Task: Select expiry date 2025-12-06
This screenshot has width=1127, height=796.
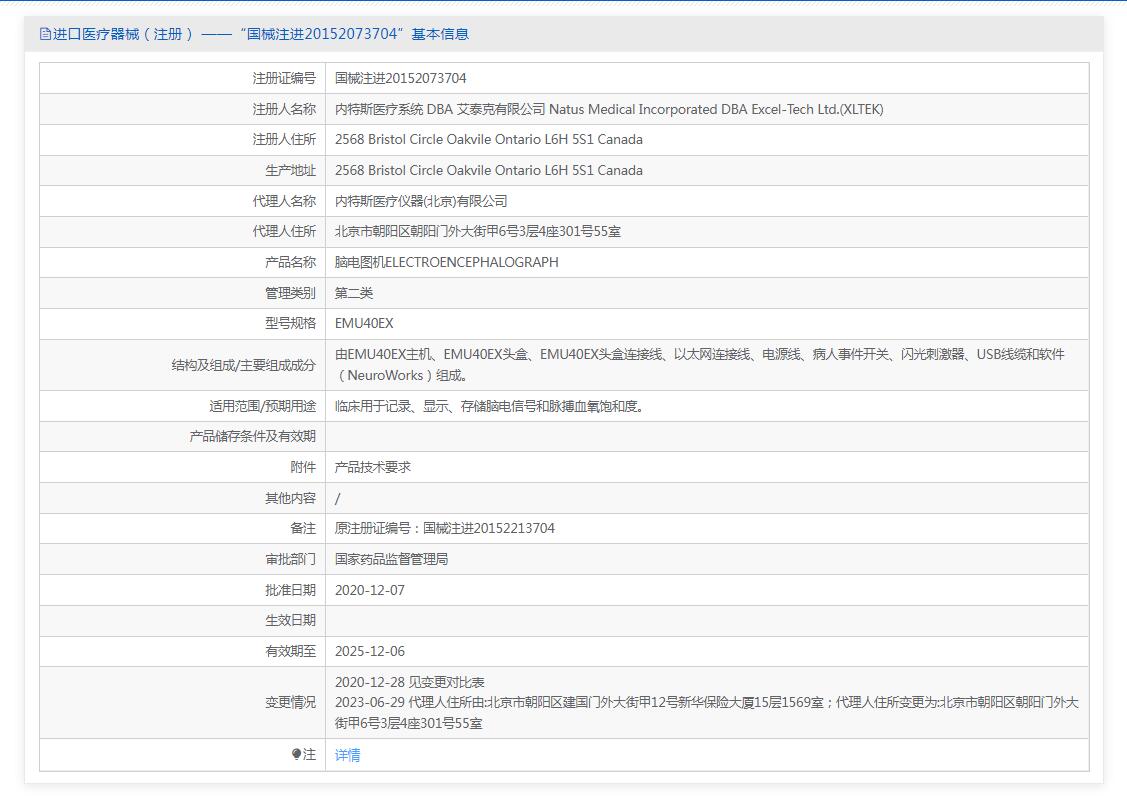Action: (x=370, y=651)
